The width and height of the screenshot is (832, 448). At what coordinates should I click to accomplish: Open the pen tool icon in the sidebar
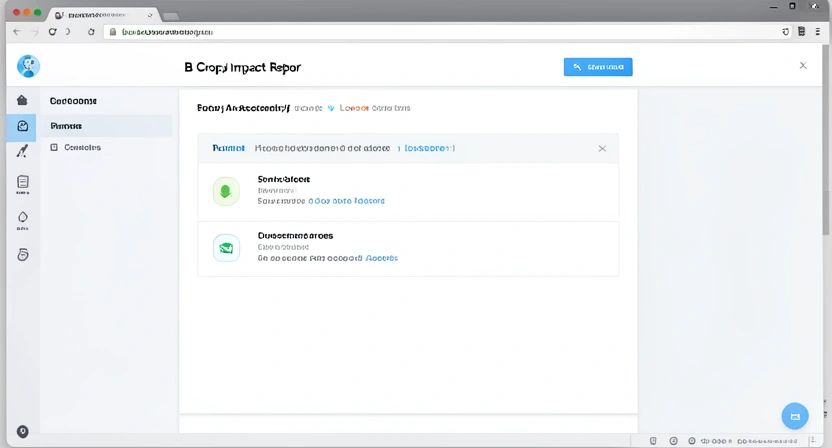[x=22, y=151]
